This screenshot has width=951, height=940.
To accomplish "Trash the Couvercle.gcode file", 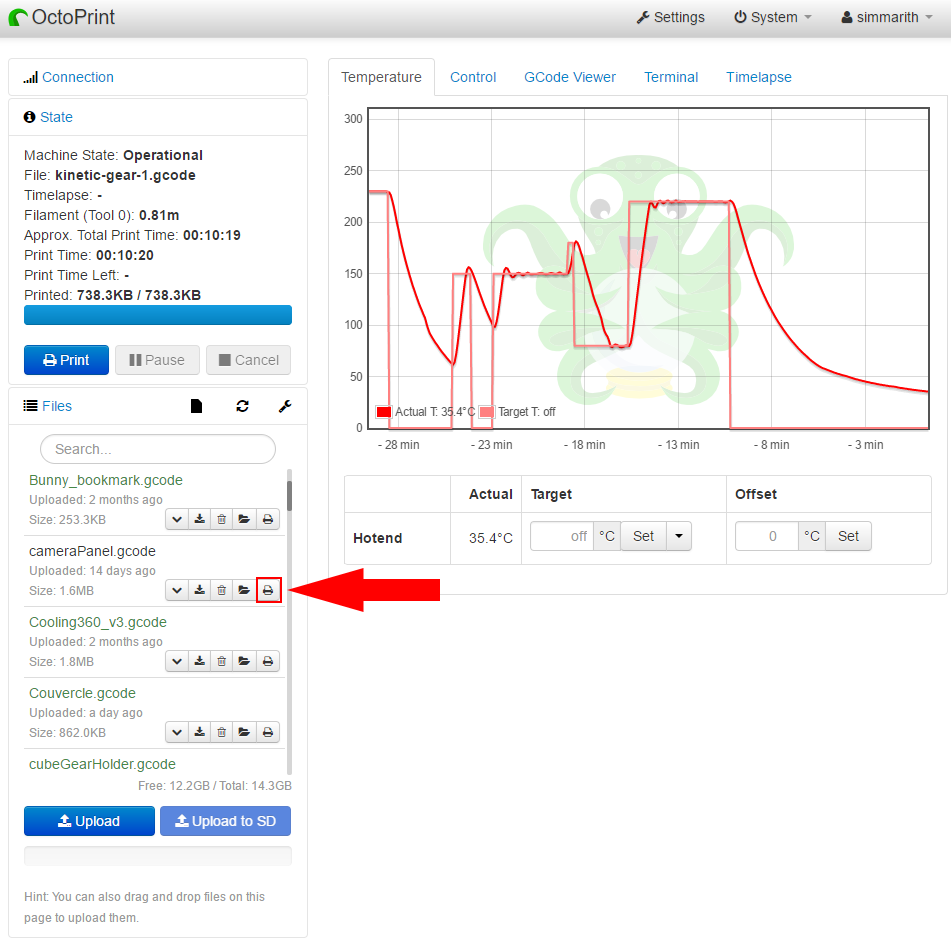I will click(x=222, y=733).
